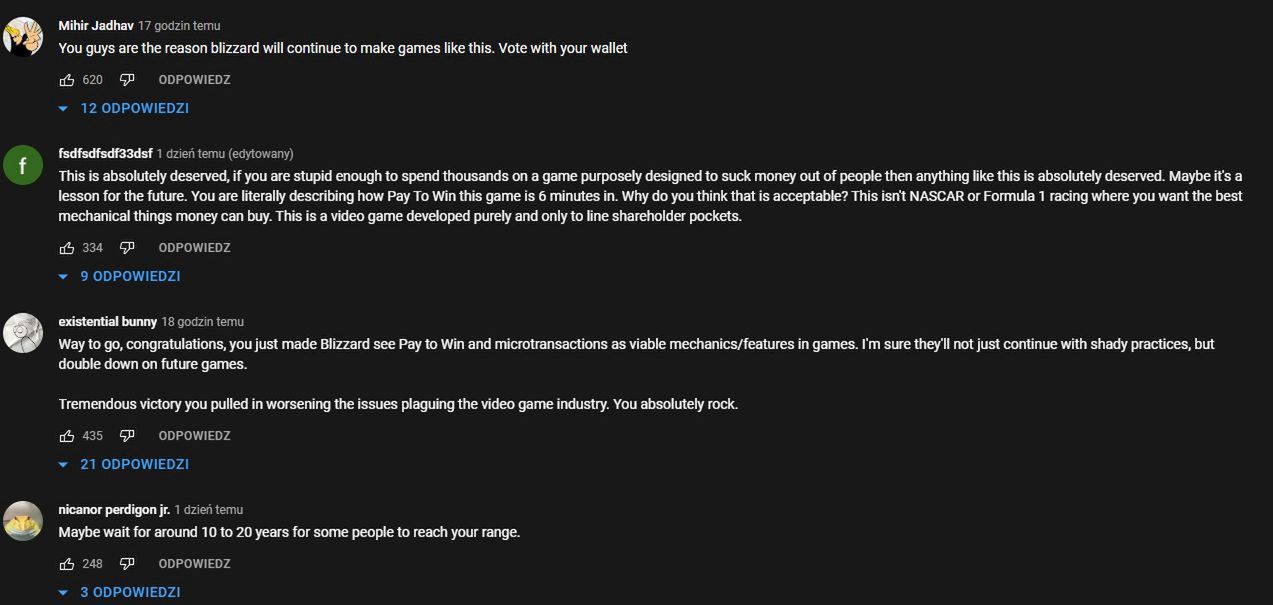Screen dimensions: 1273x605
Task: Open the '17 godzin temu' timestamp link
Action: pyautogui.click(x=179, y=26)
